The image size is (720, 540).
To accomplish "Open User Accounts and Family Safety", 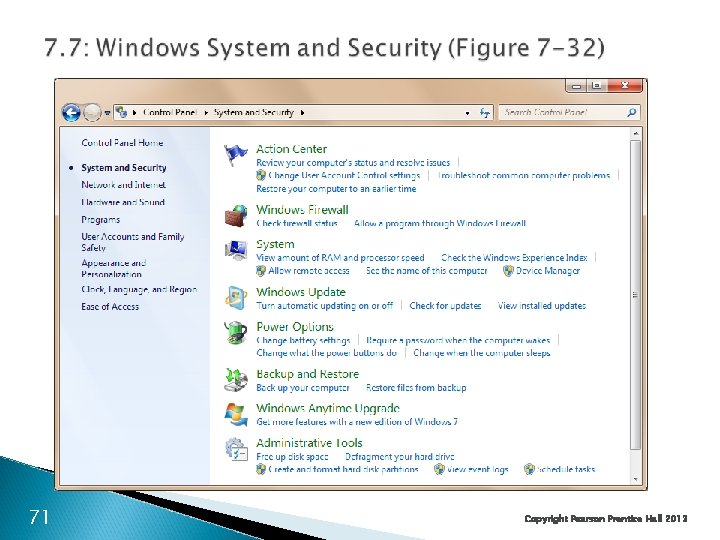I will pyautogui.click(x=133, y=242).
